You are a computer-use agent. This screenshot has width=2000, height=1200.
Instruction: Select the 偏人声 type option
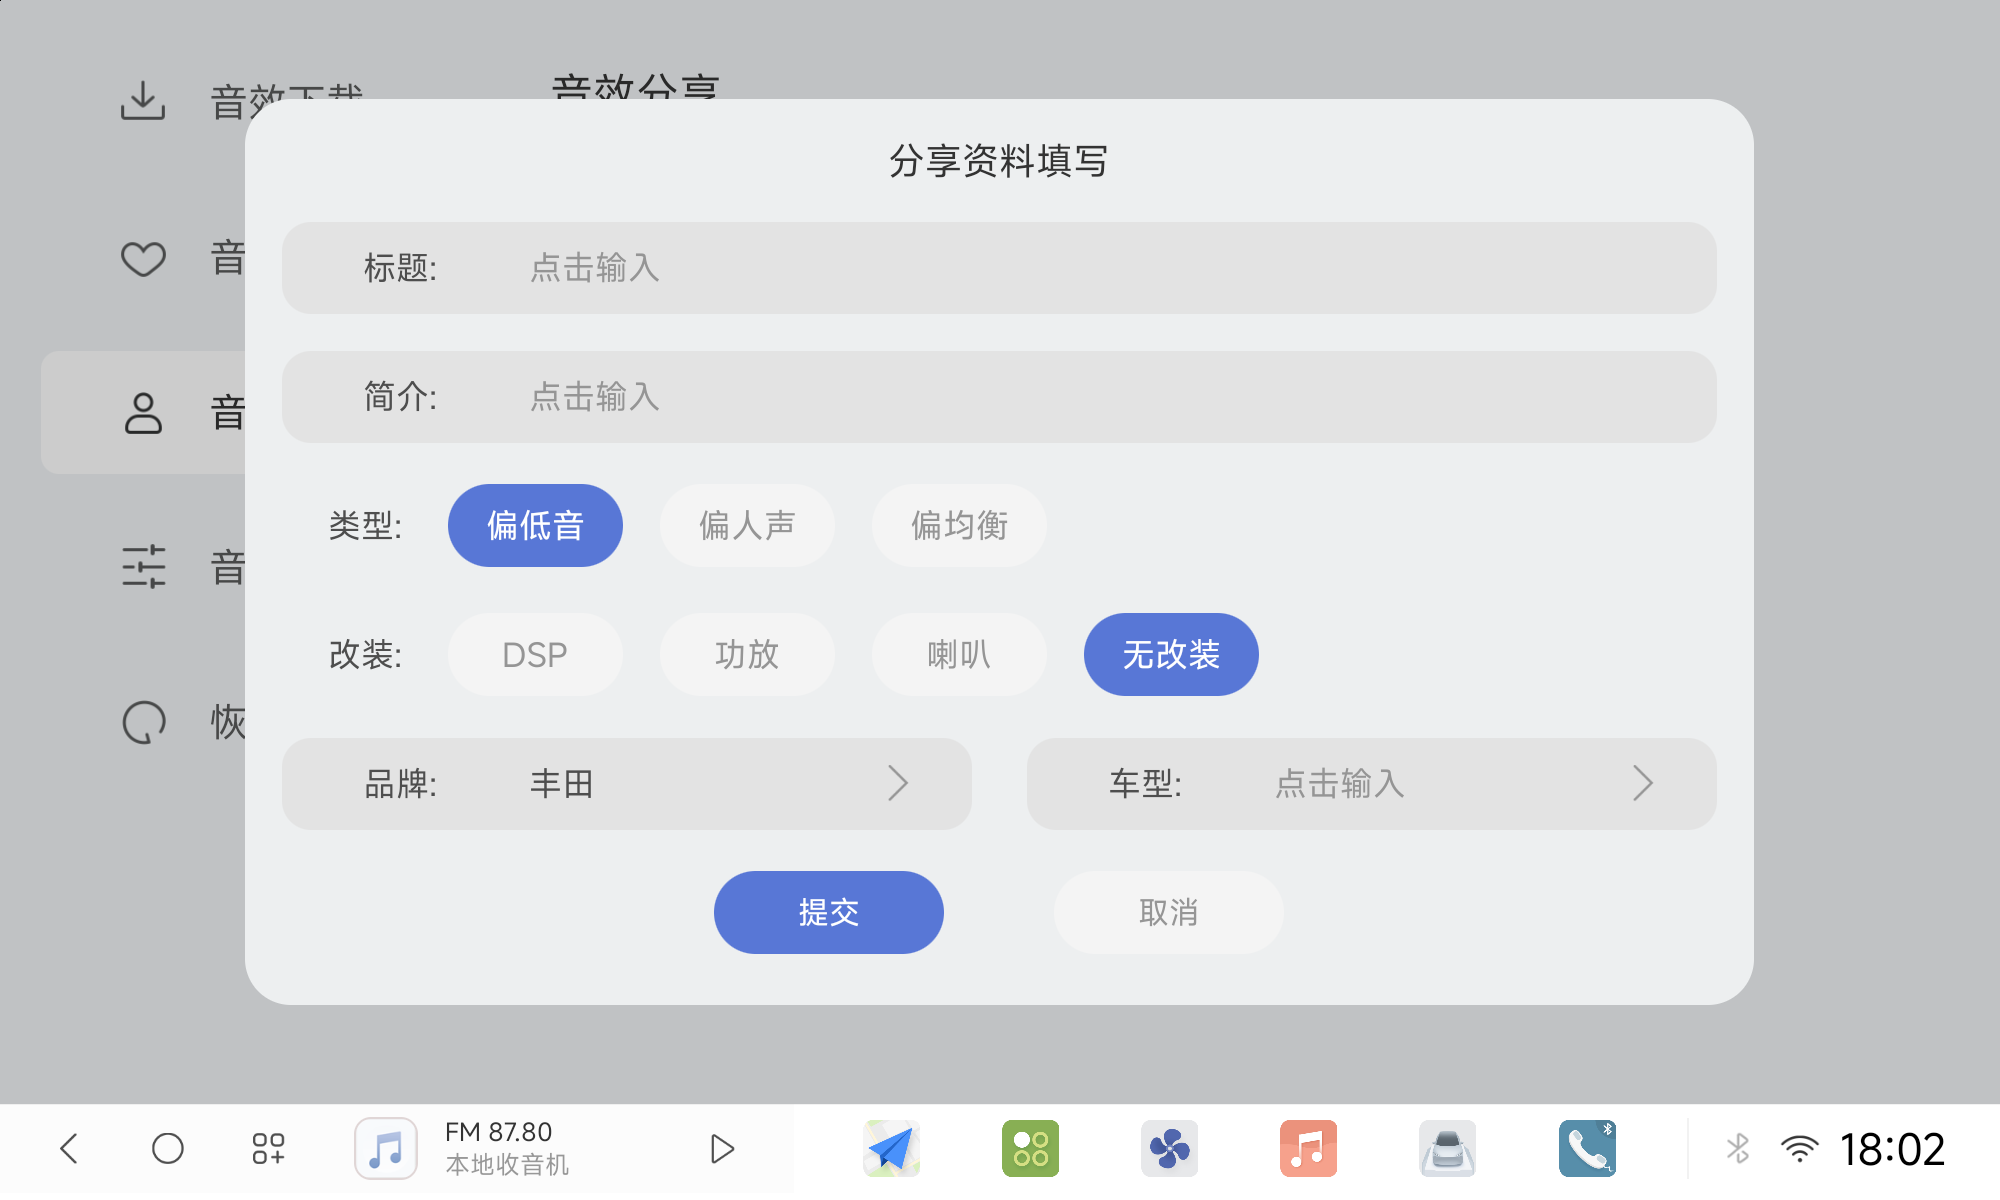click(x=747, y=525)
